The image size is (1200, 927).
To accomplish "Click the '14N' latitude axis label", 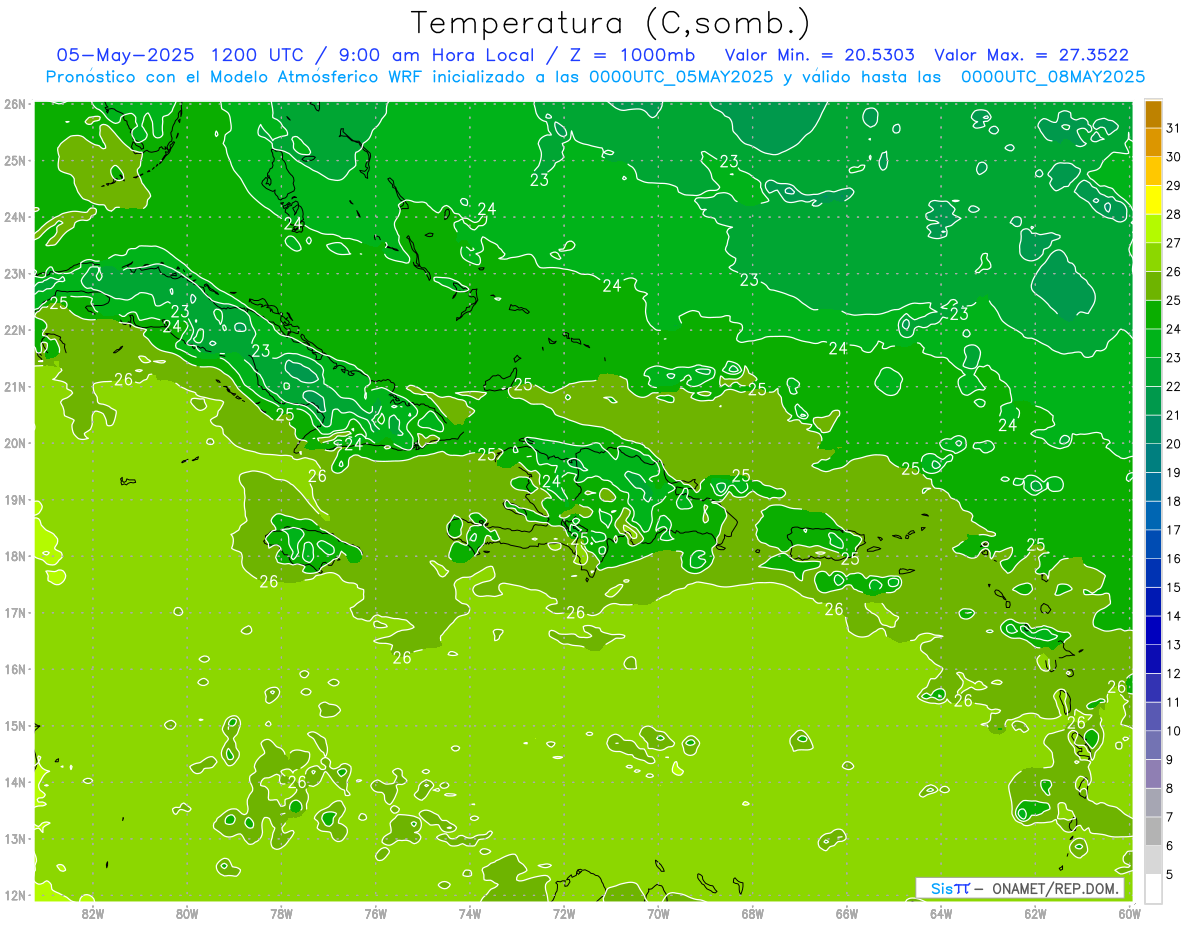I will pyautogui.click(x=14, y=782).
